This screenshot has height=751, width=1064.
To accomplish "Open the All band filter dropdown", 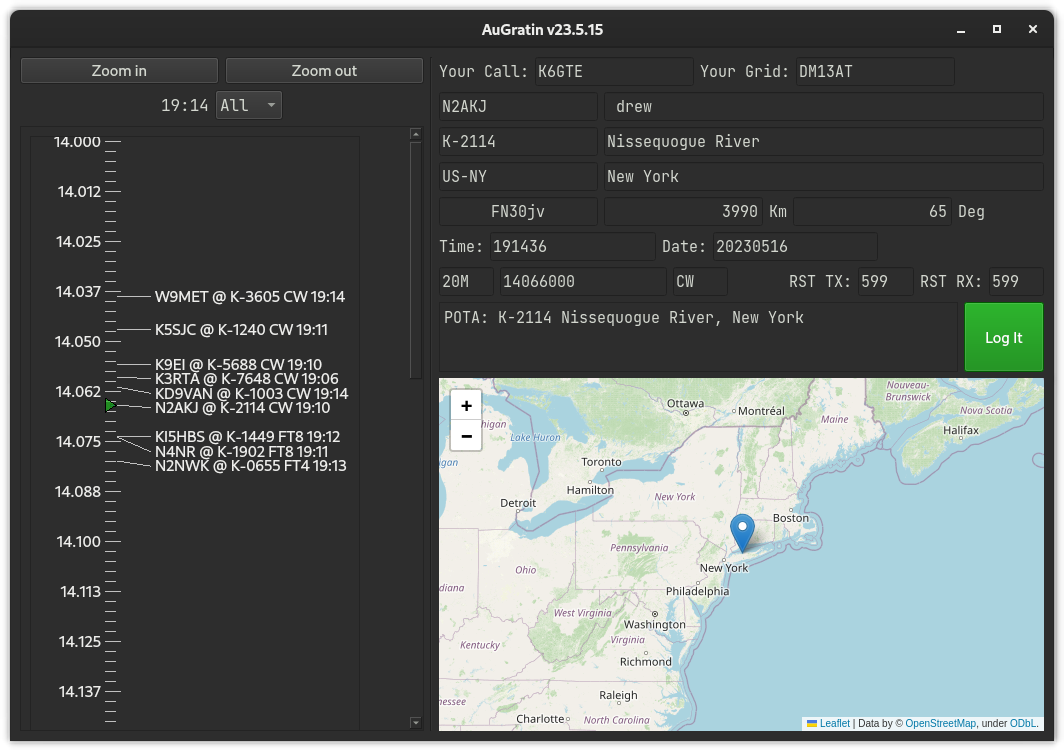I will [x=248, y=105].
